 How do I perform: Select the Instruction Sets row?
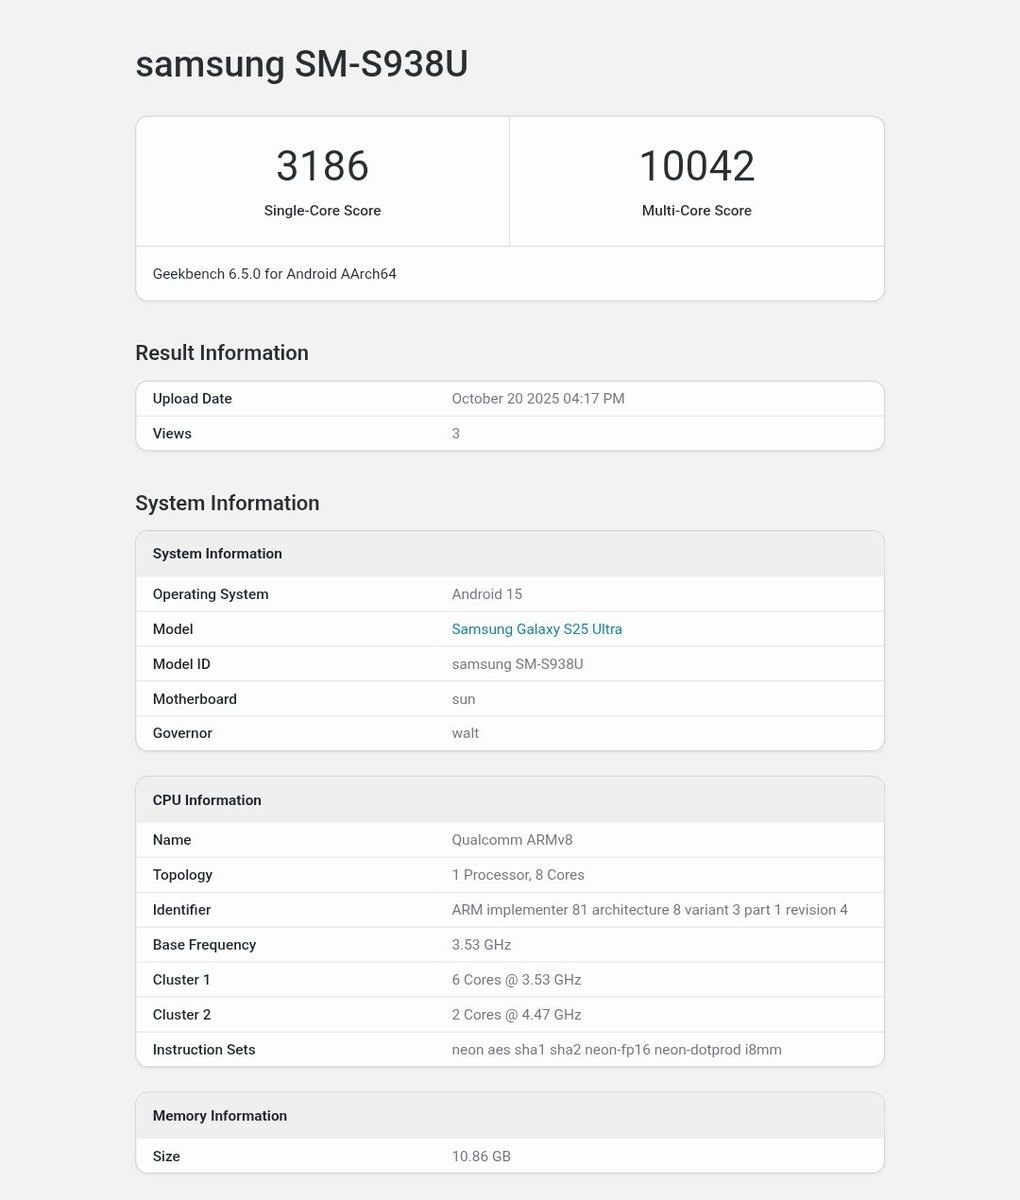510,1049
